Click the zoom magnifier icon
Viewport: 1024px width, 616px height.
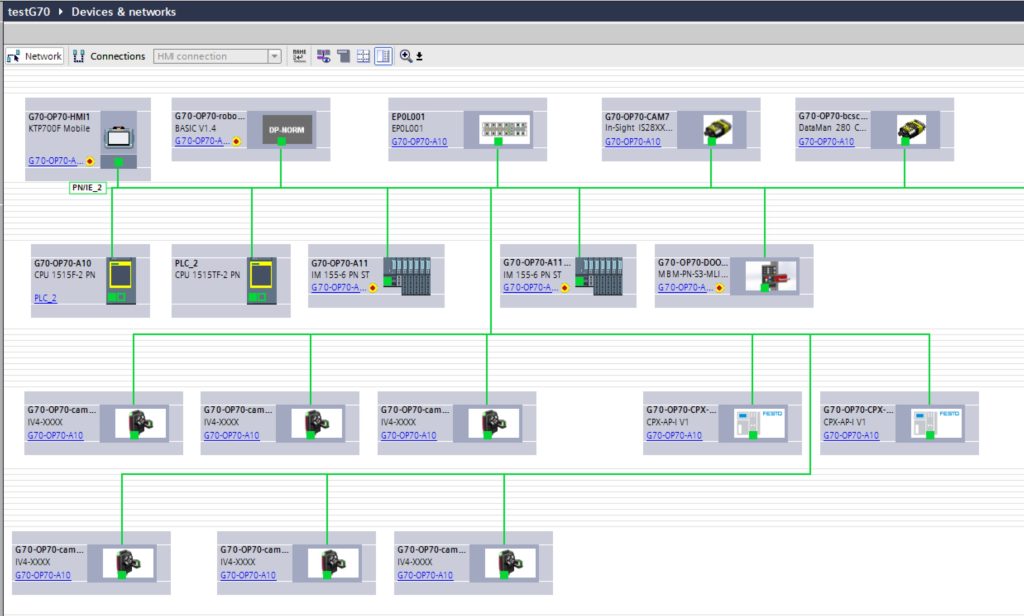pos(405,56)
